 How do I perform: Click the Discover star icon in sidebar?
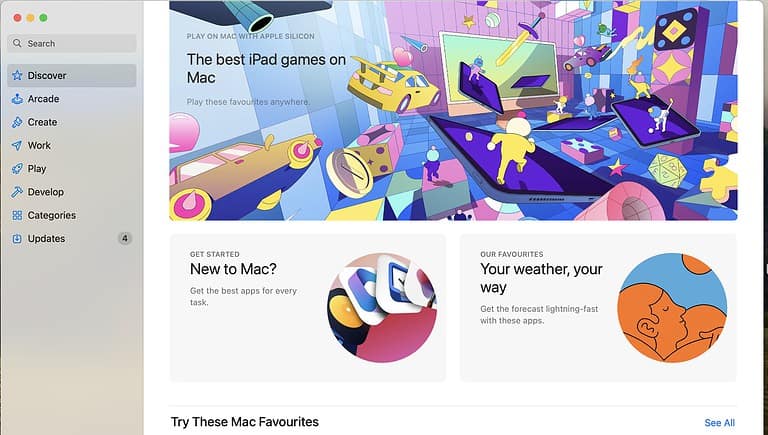(17, 75)
